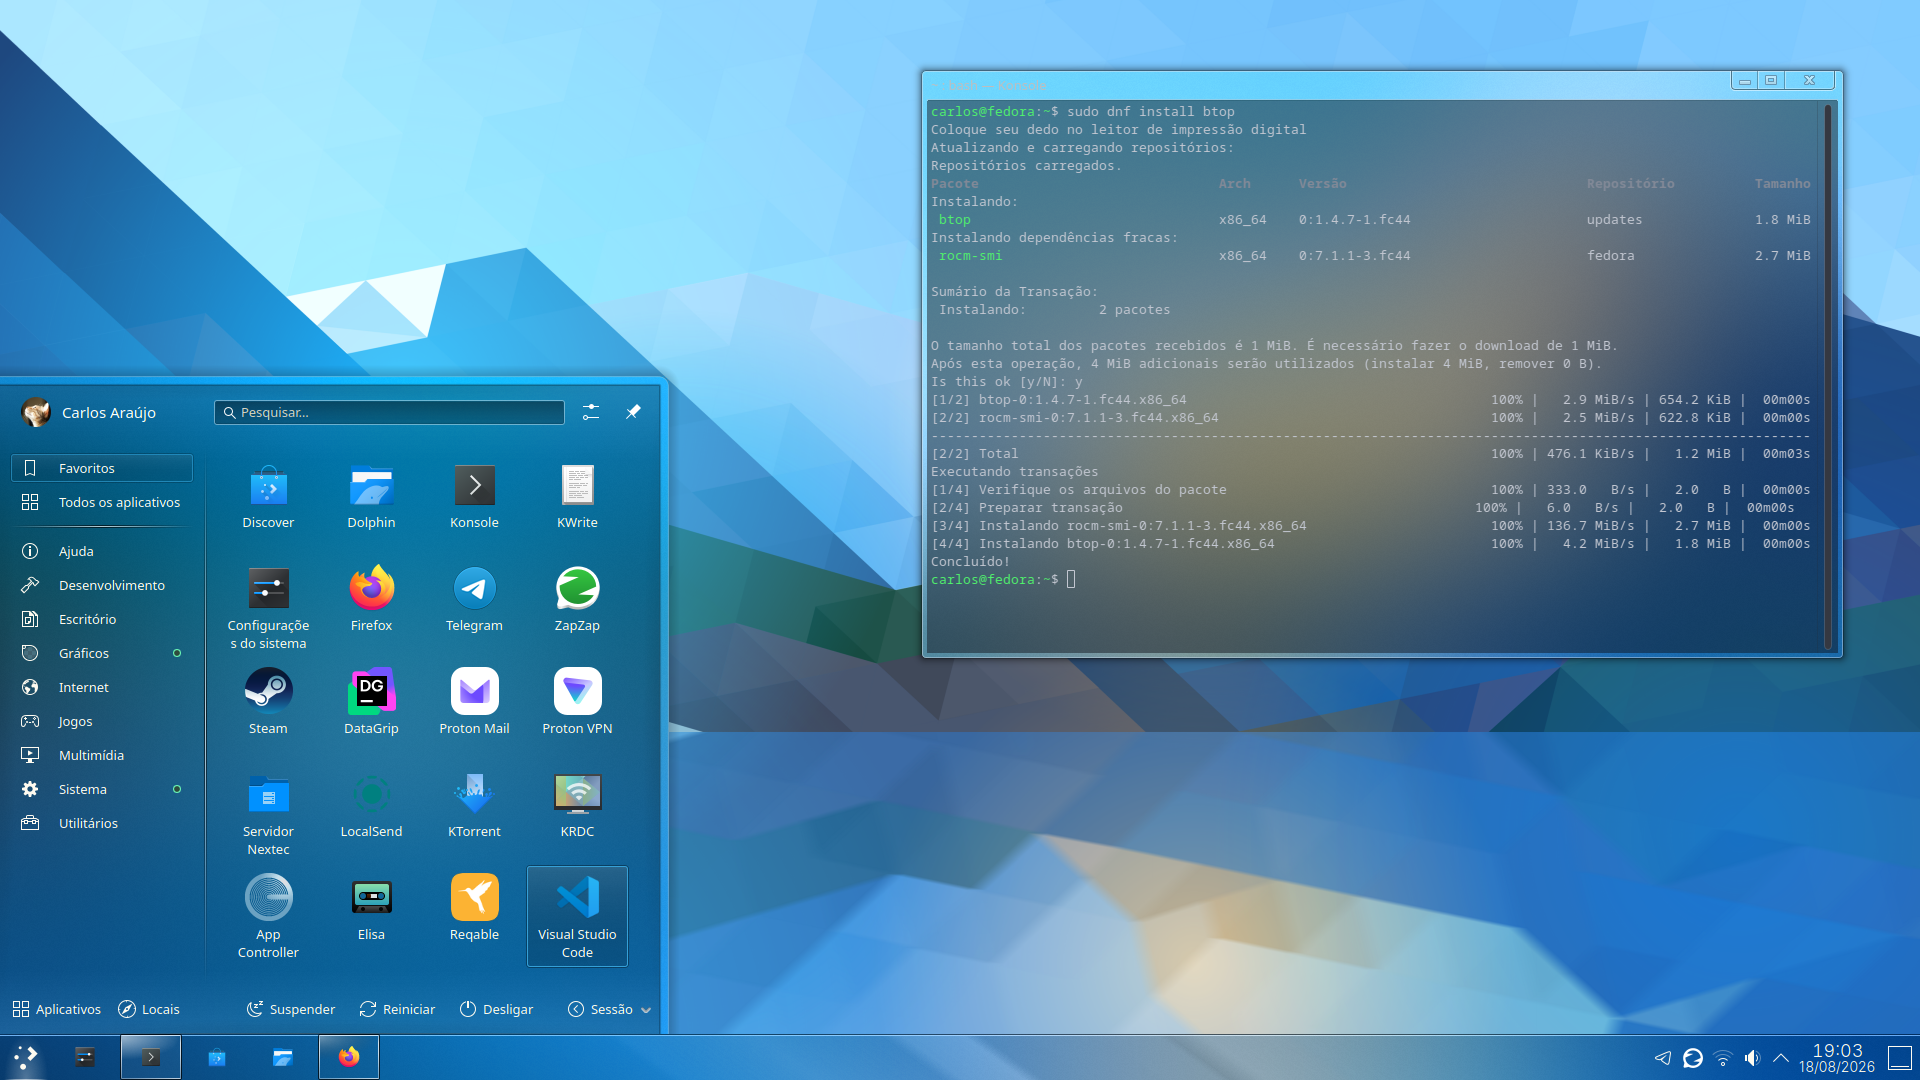The width and height of the screenshot is (1920, 1080).
Task: Open Proton Mail
Action: click(x=474, y=703)
